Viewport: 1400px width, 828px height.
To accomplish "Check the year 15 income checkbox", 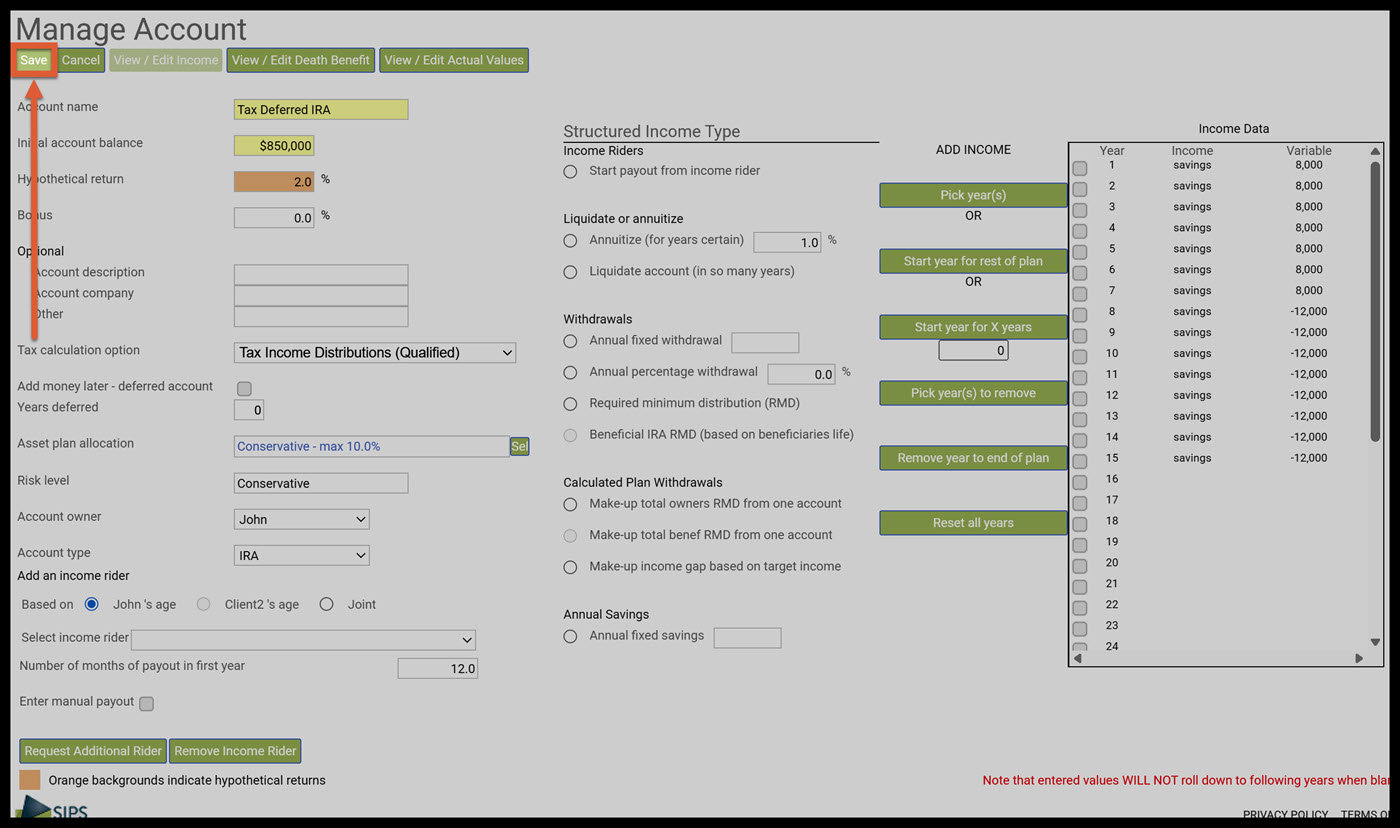I will coord(1080,461).
